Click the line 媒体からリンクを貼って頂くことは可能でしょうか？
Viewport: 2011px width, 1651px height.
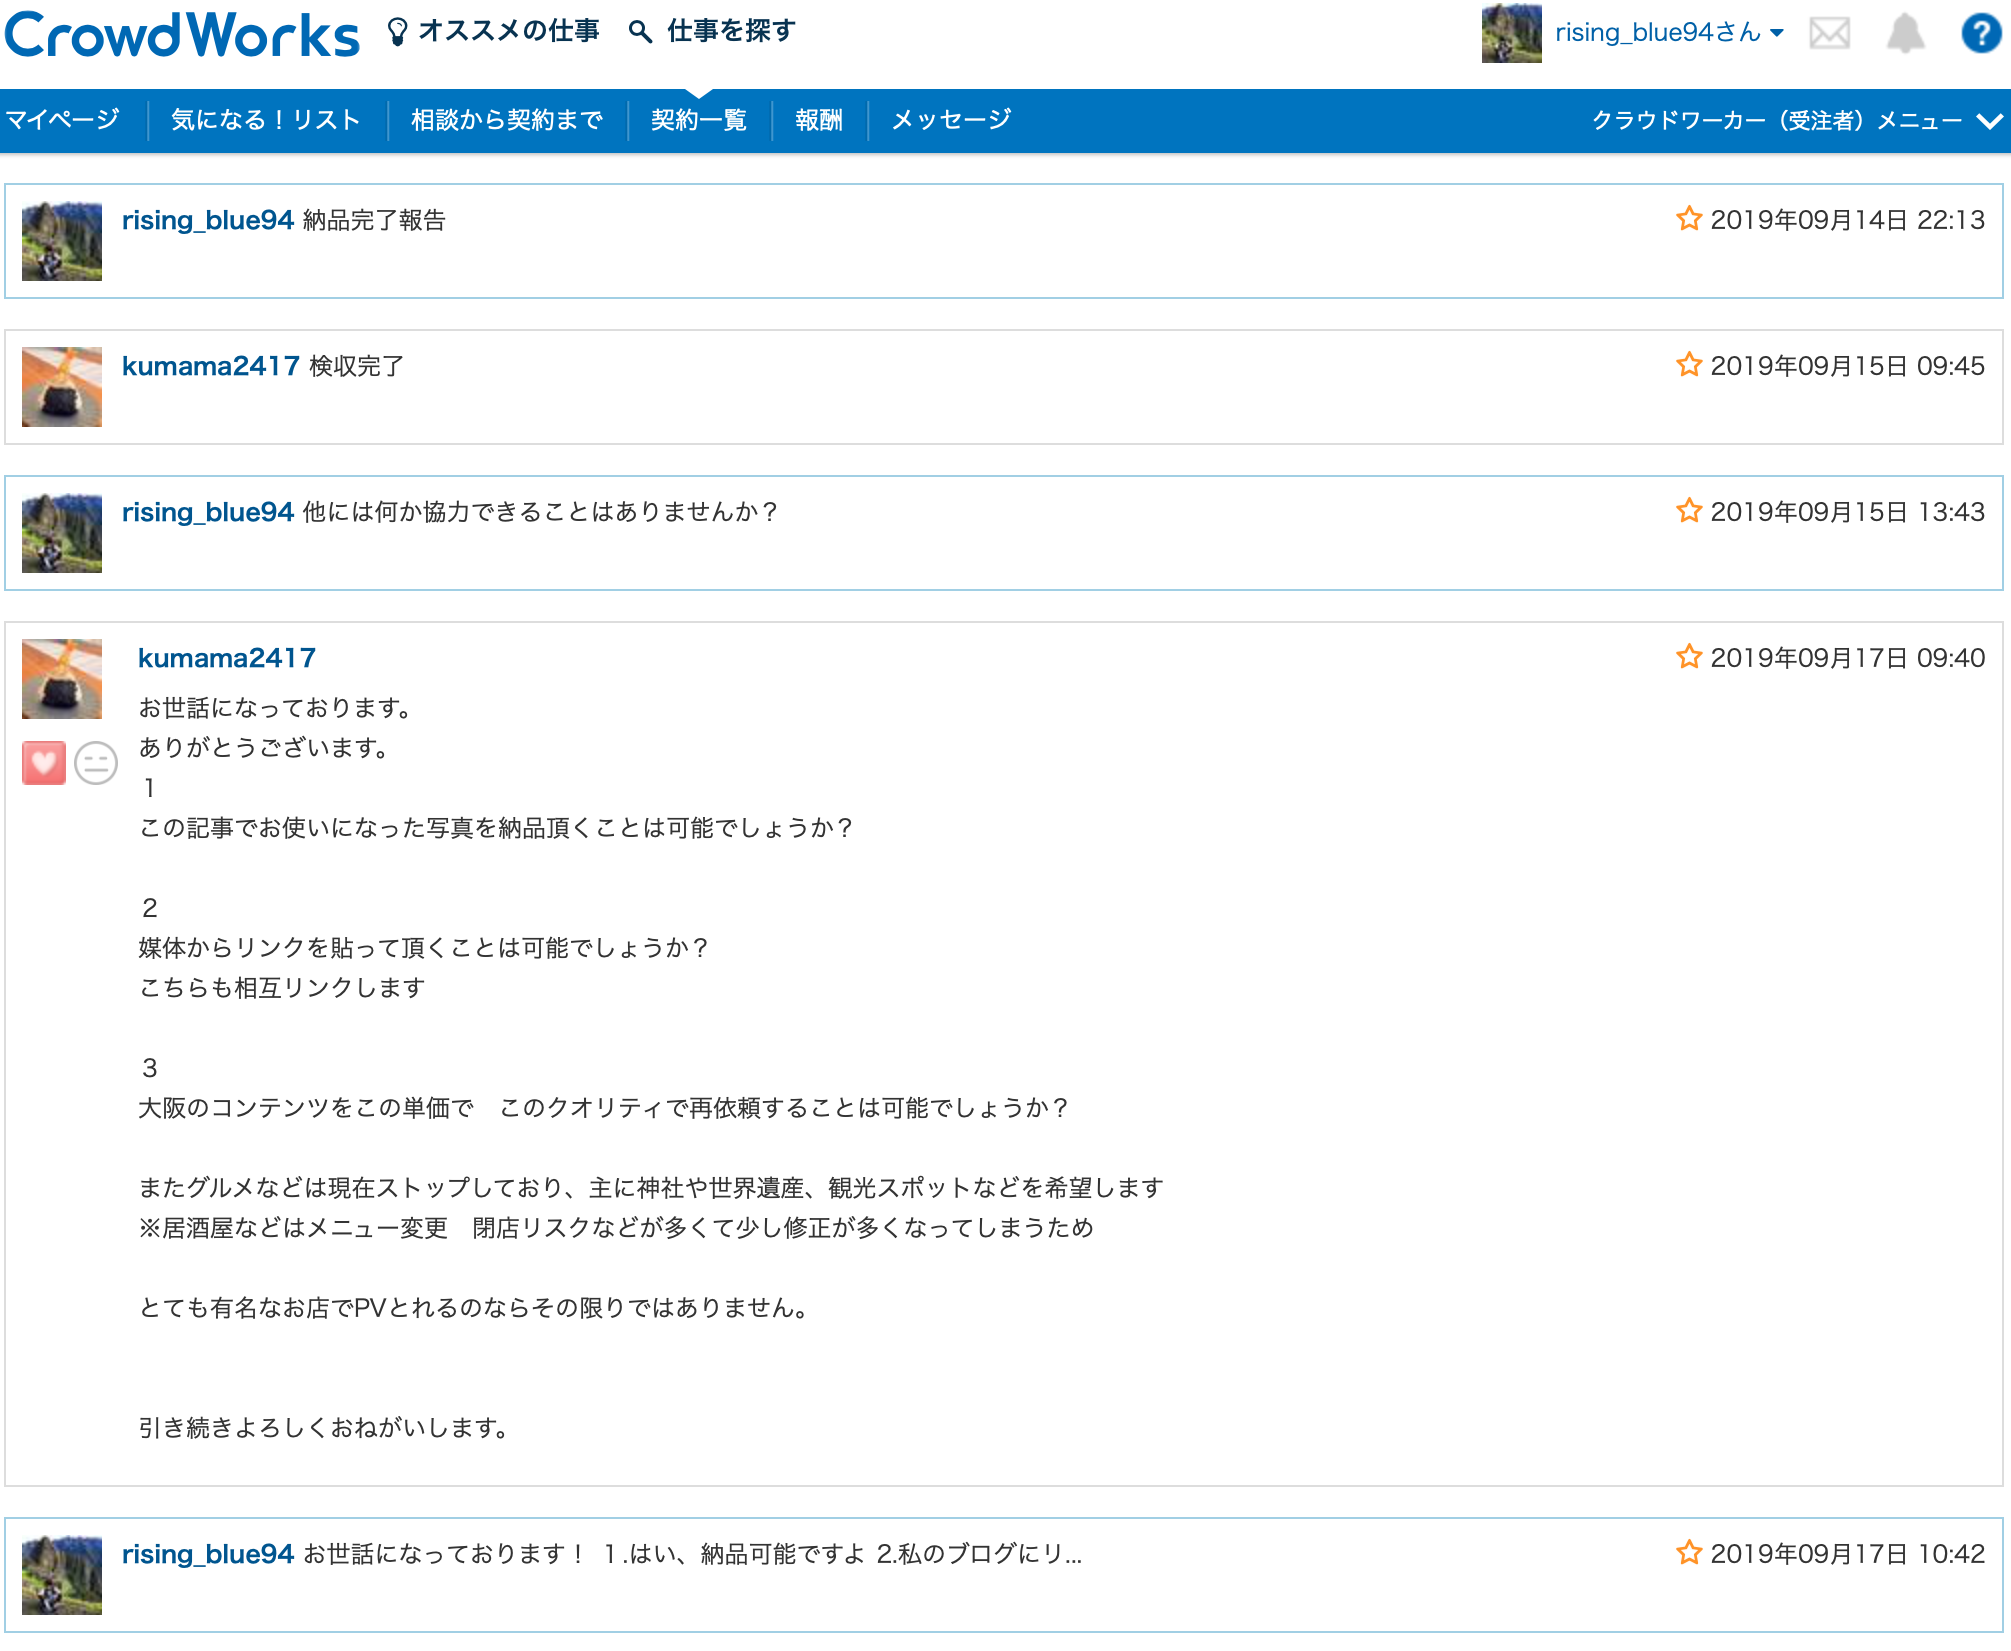(424, 948)
